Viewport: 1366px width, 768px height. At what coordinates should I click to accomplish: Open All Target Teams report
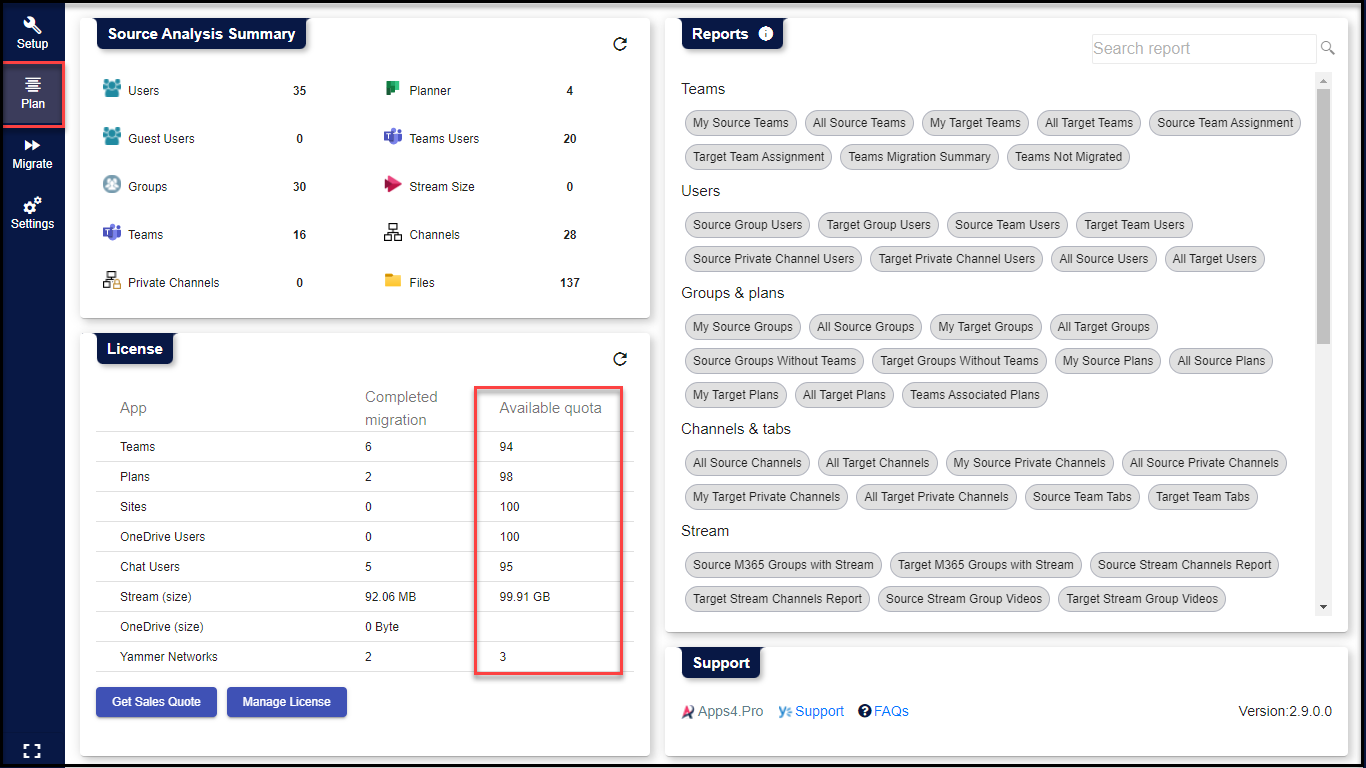(1089, 123)
